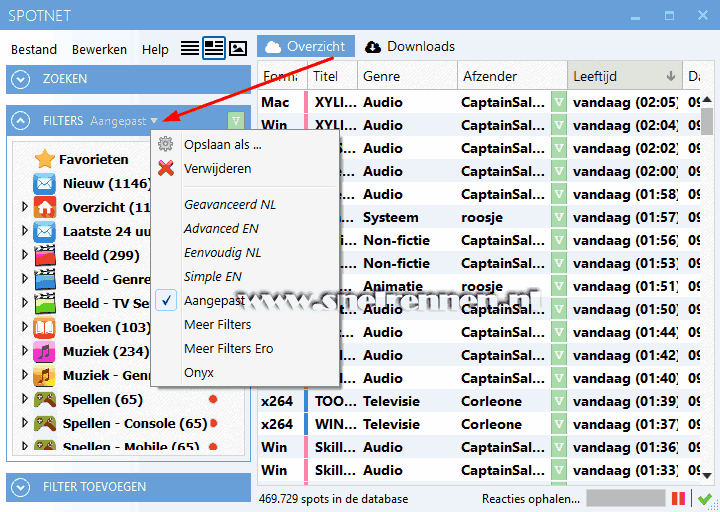Image resolution: width=720 pixels, height=512 pixels.
Task: Click the Beeld - TV Series clapperboard icon
Action: [45, 303]
